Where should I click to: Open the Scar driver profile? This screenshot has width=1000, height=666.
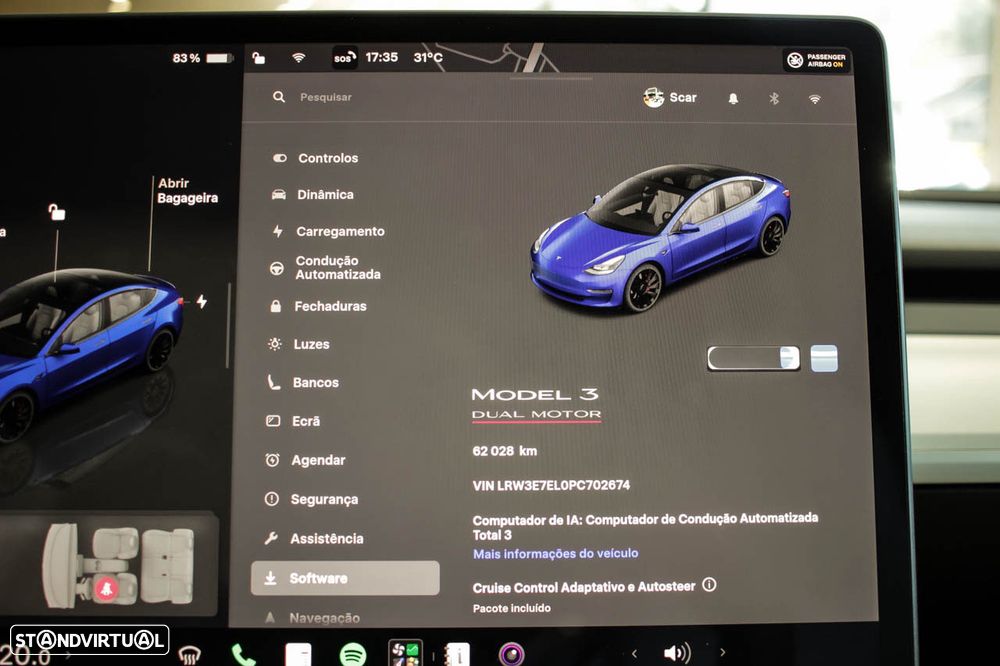point(670,98)
